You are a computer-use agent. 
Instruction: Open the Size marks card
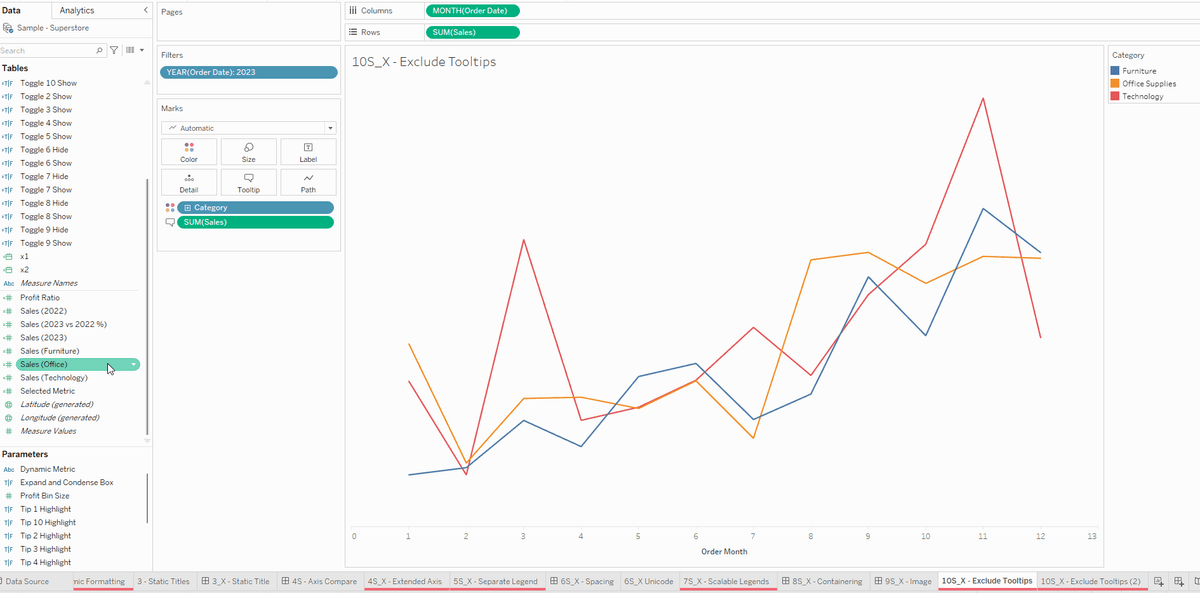[248, 152]
